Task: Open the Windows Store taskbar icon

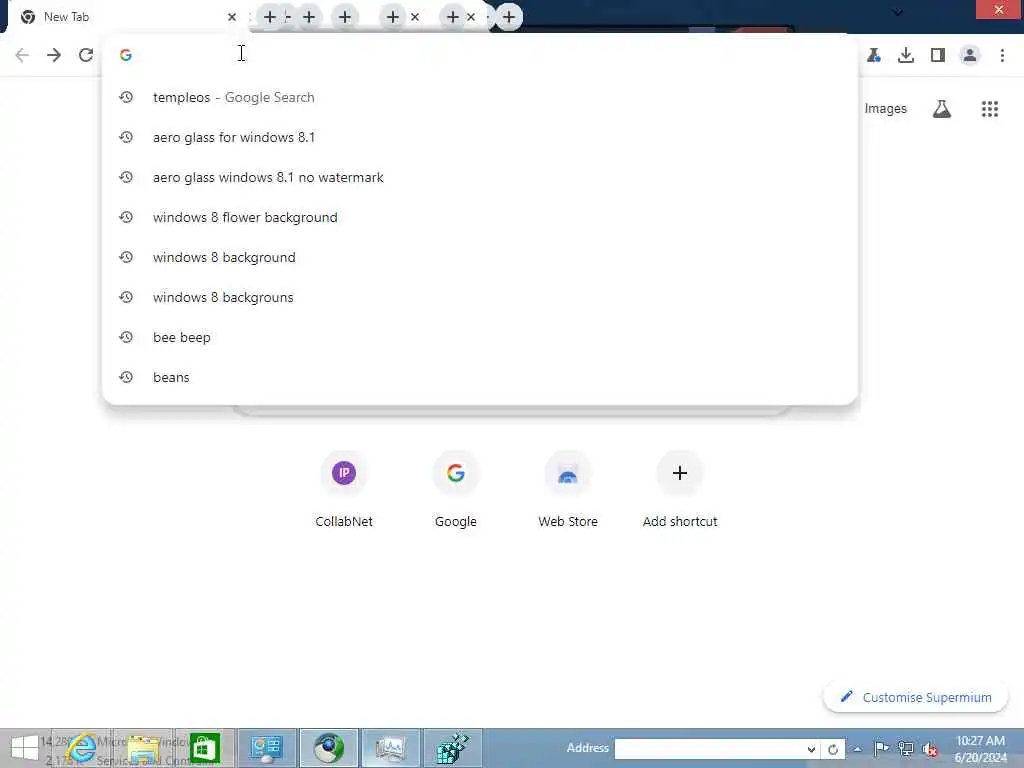Action: pos(204,748)
